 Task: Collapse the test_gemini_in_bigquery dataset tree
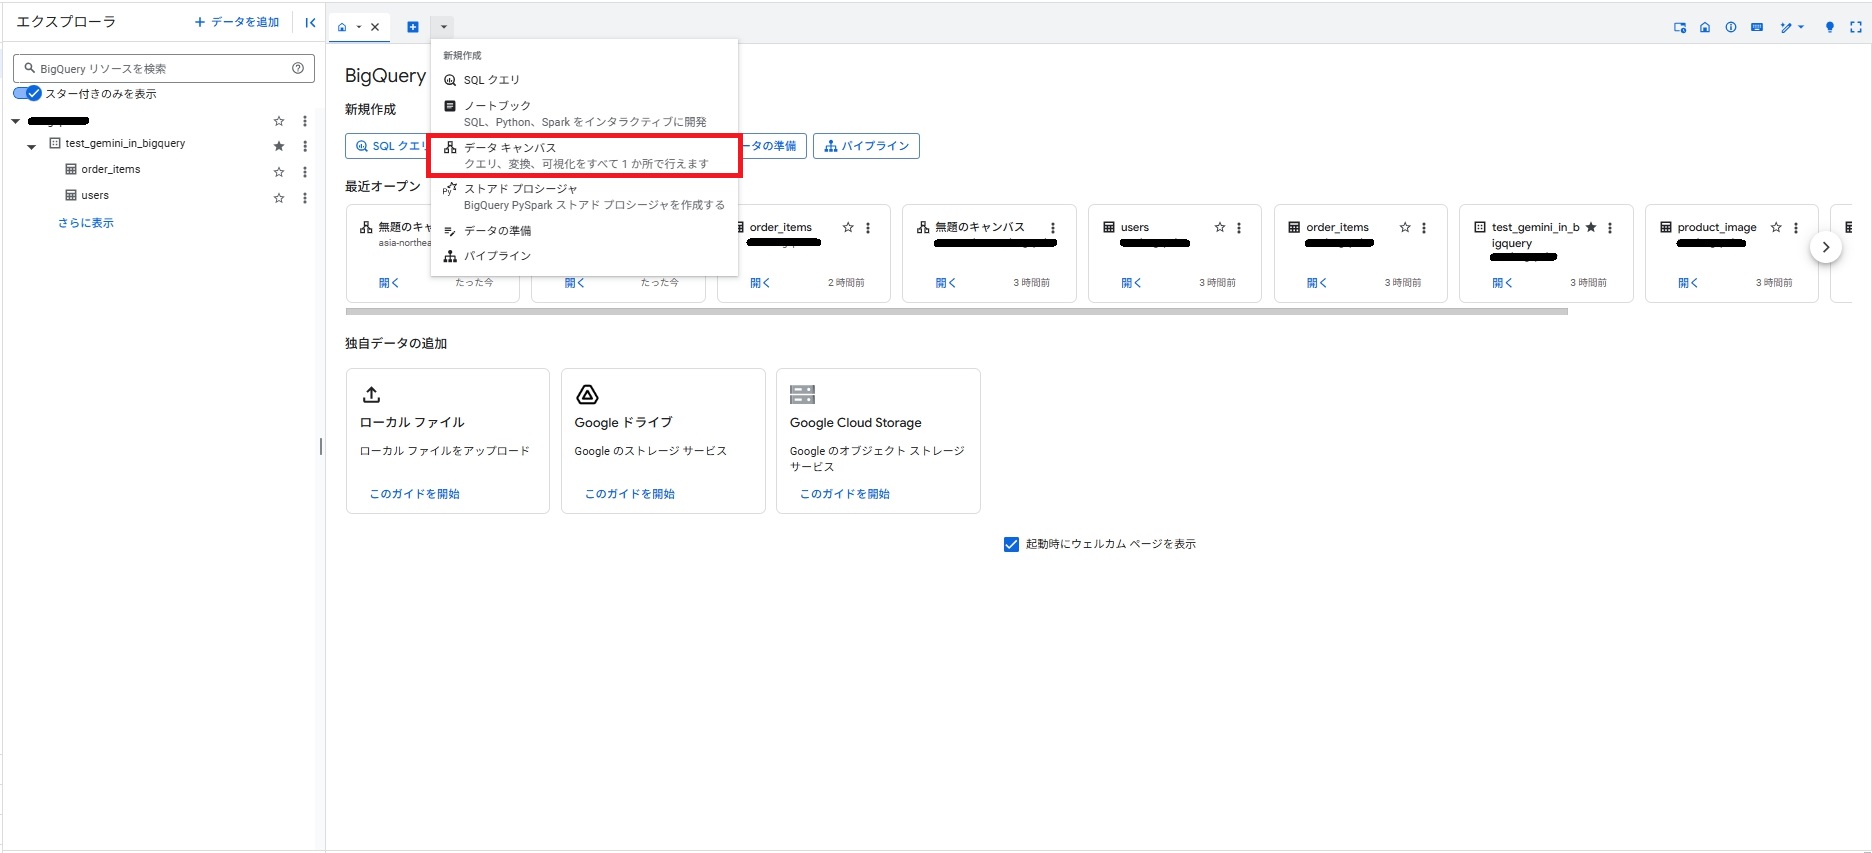pyautogui.click(x=31, y=146)
